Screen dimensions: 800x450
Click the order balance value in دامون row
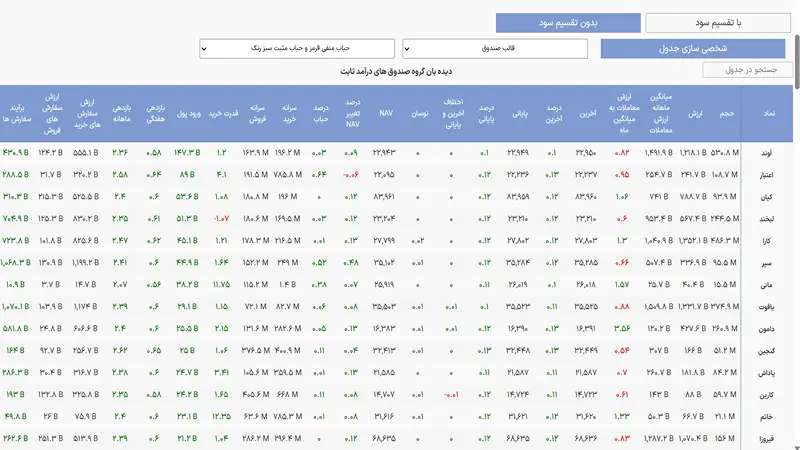click(15, 328)
